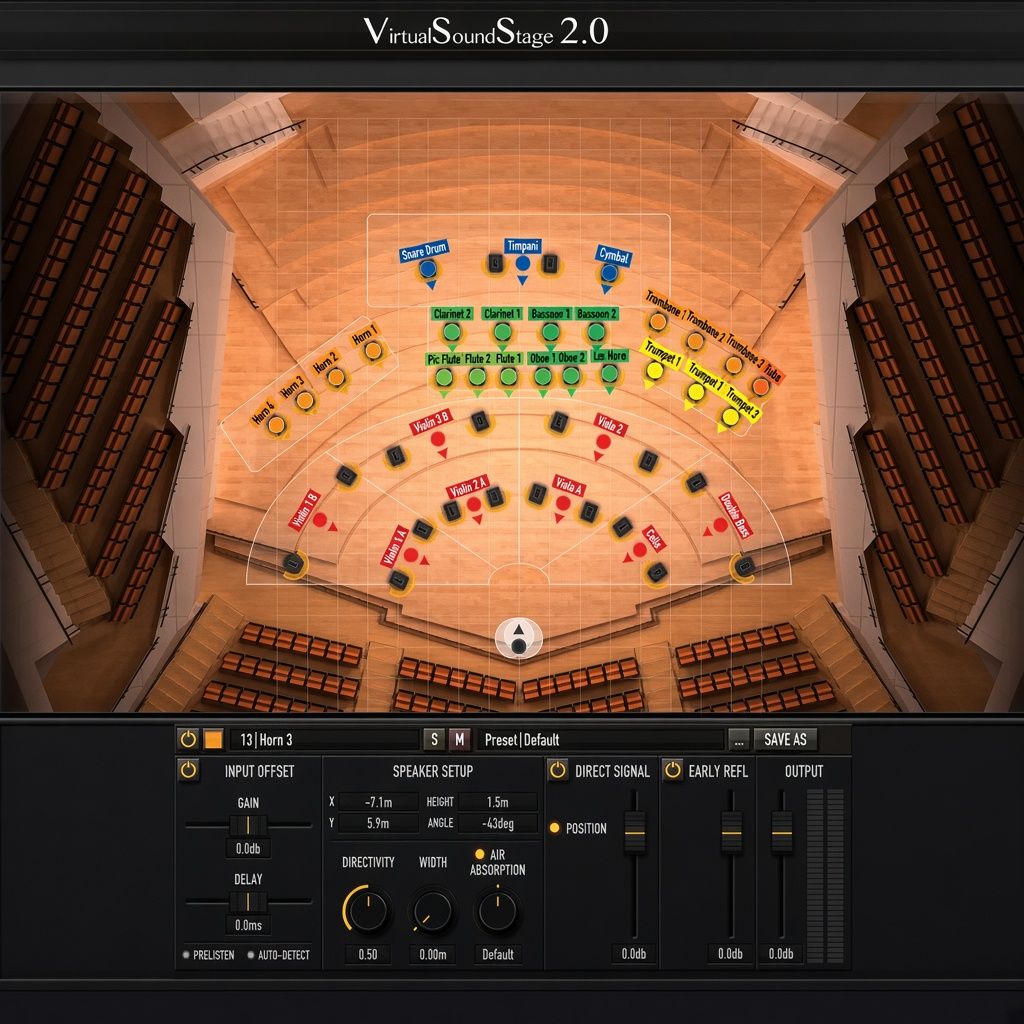The width and height of the screenshot is (1024, 1024).
Task: Click the Angle field showing -43deg
Action: pos(498,823)
